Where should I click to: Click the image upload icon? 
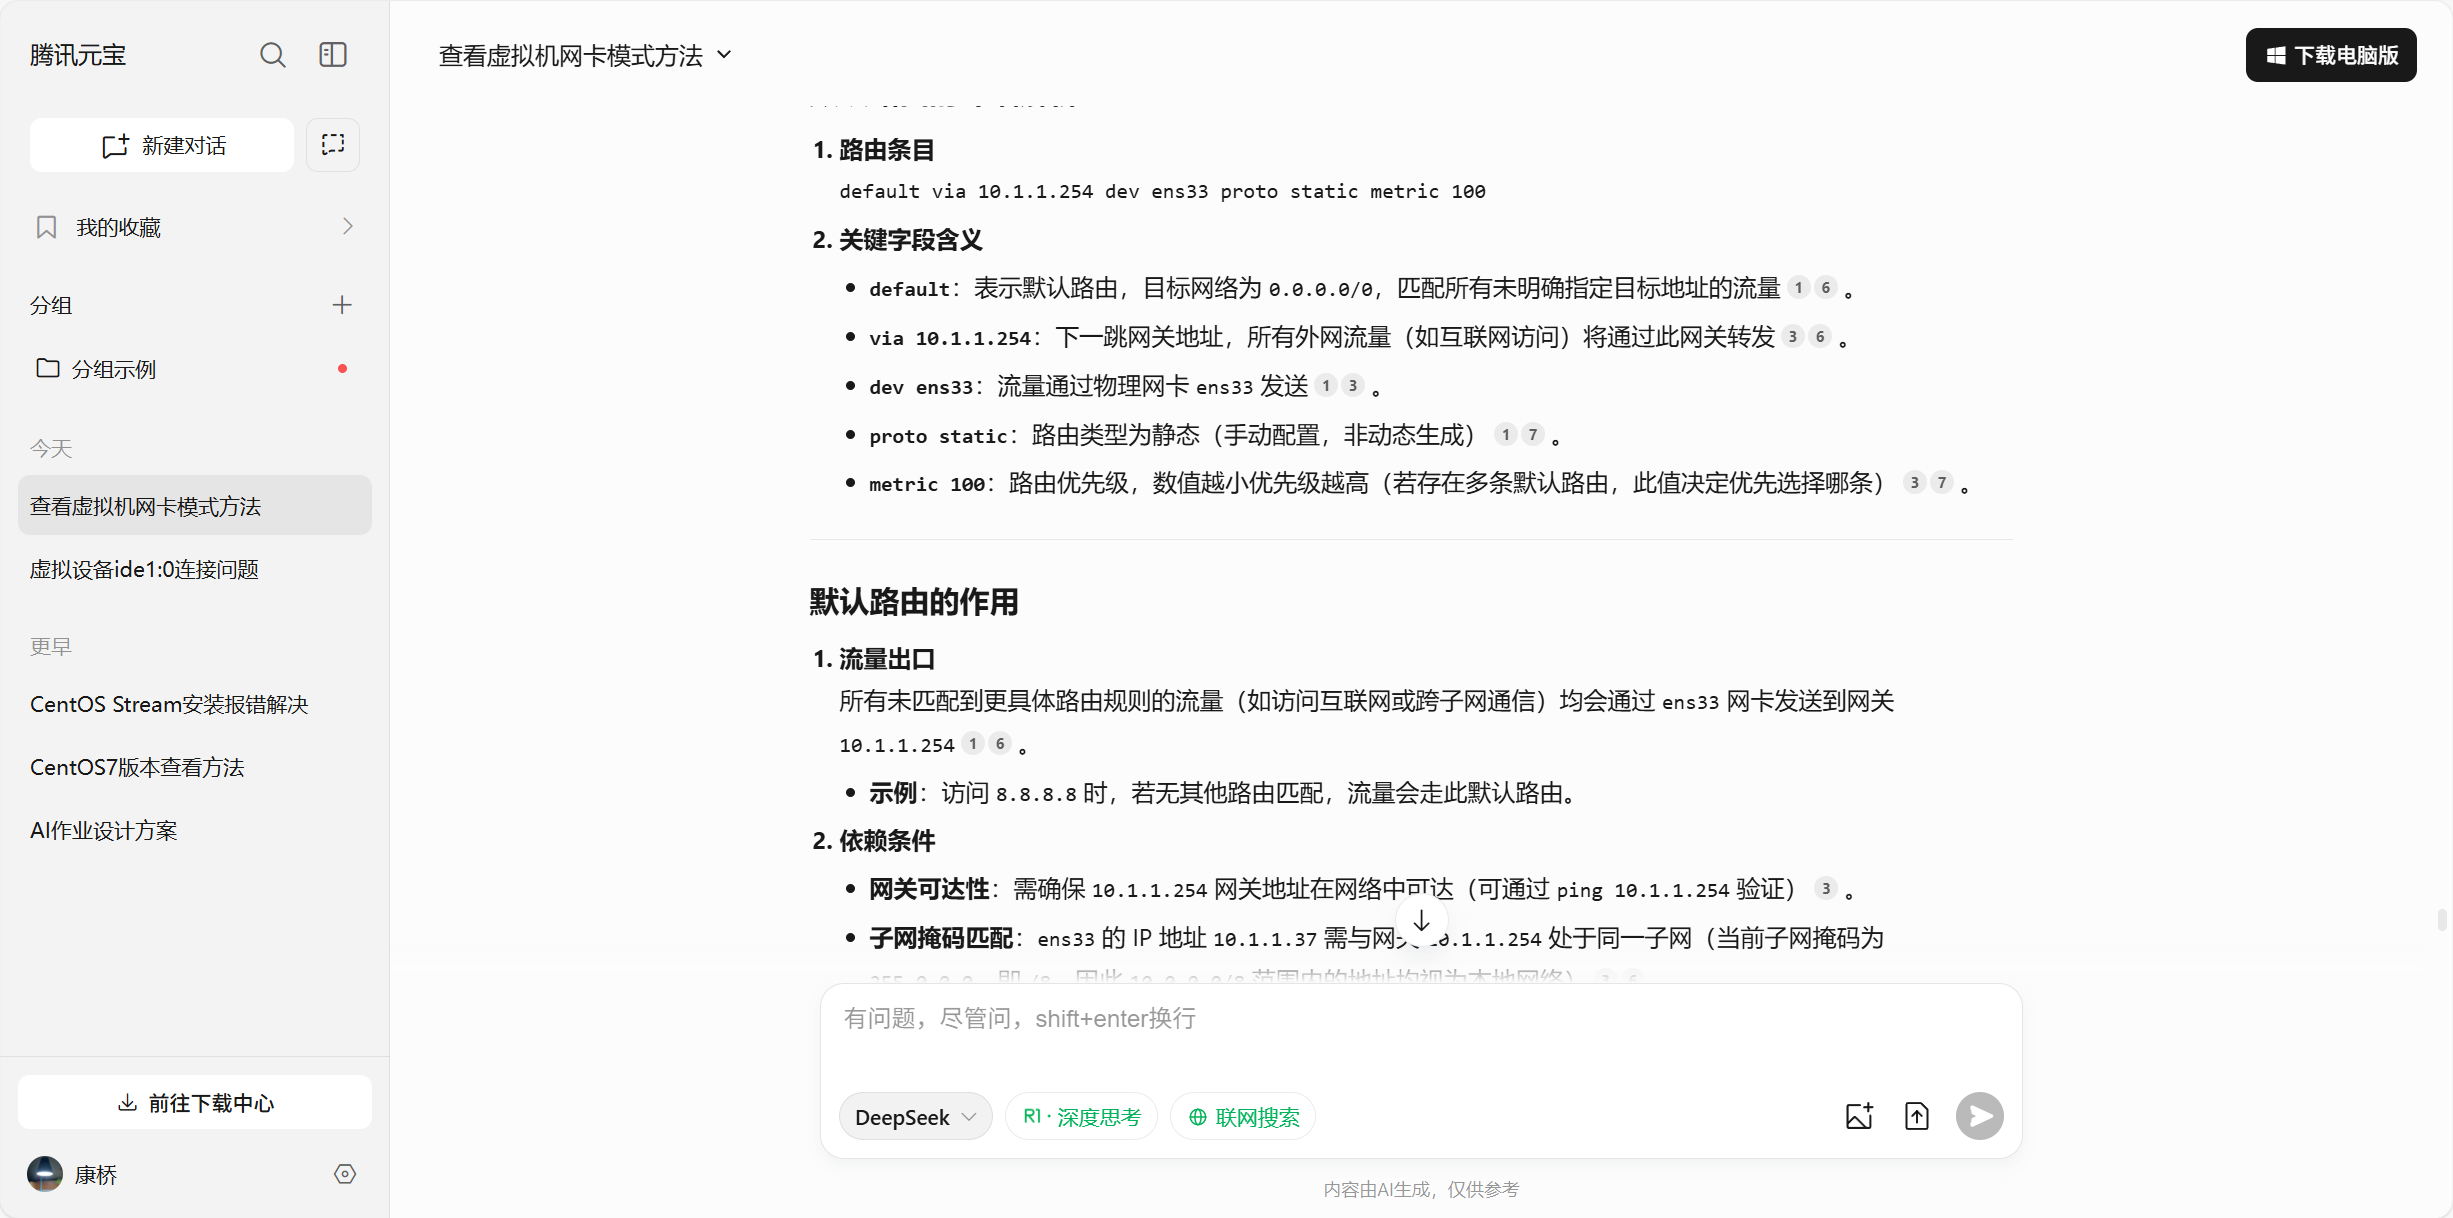tap(1859, 1116)
